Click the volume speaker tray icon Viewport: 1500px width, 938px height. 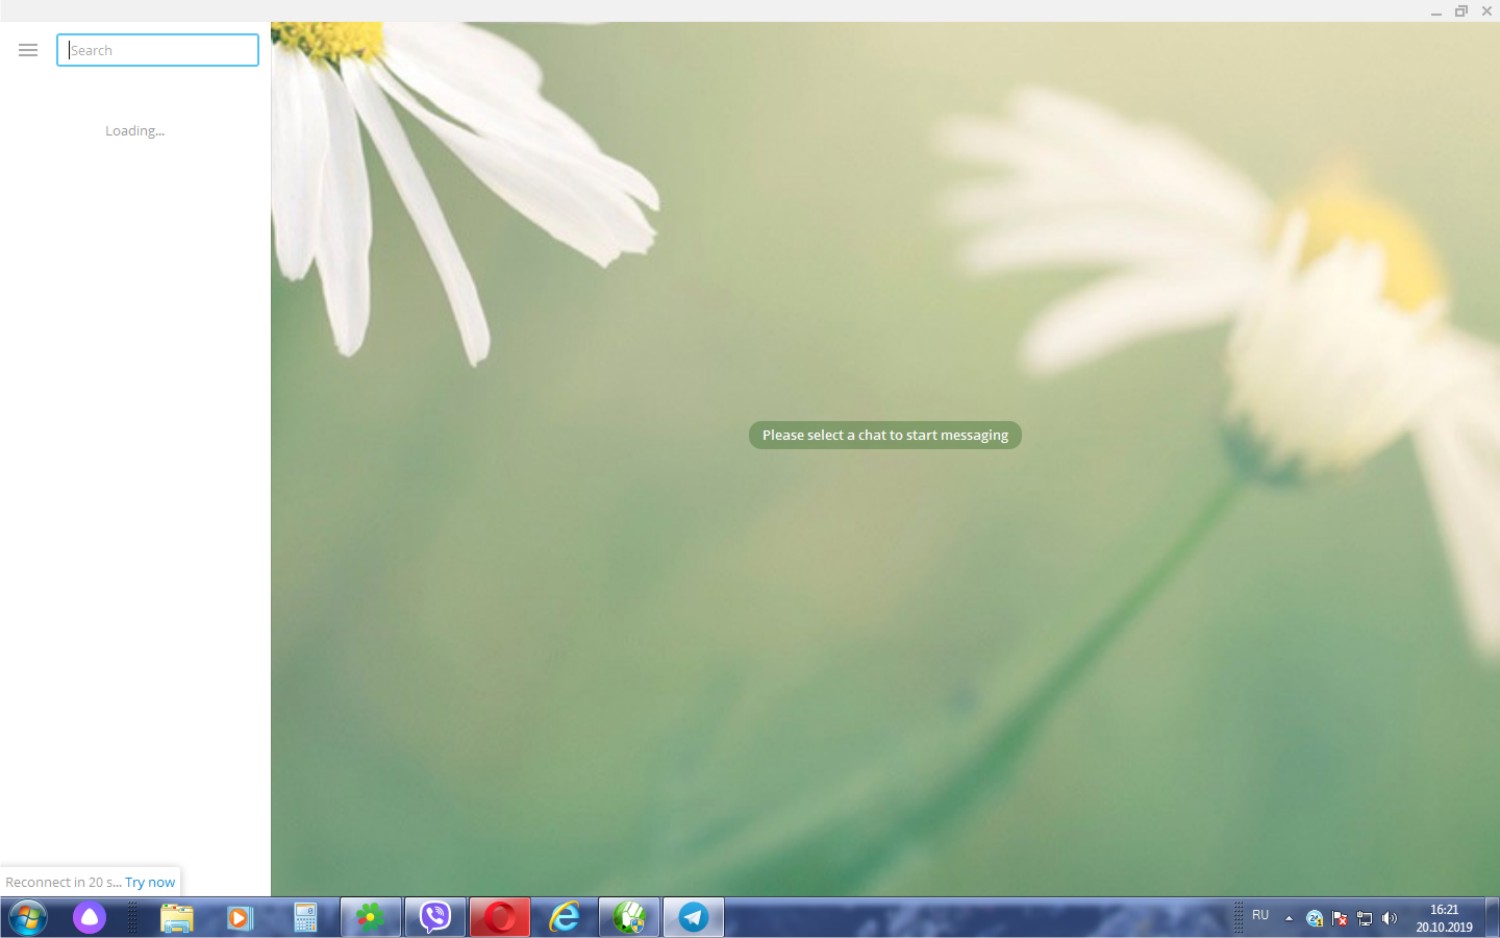coord(1390,918)
